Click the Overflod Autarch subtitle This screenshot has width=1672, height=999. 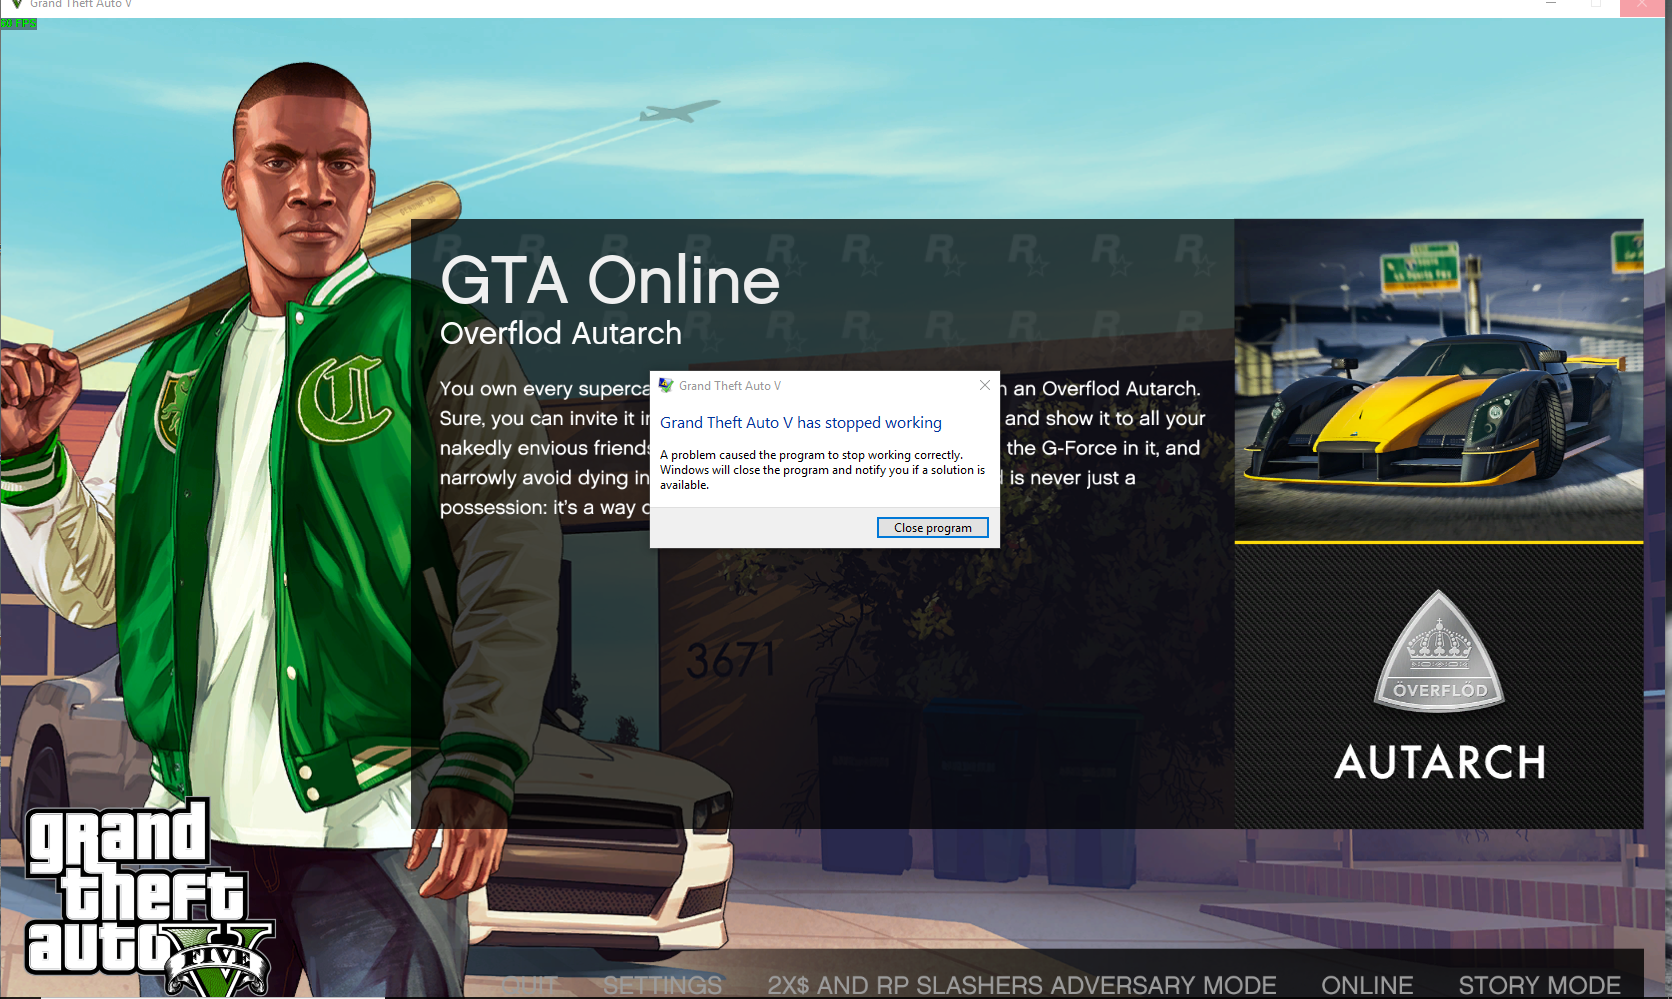tap(560, 333)
